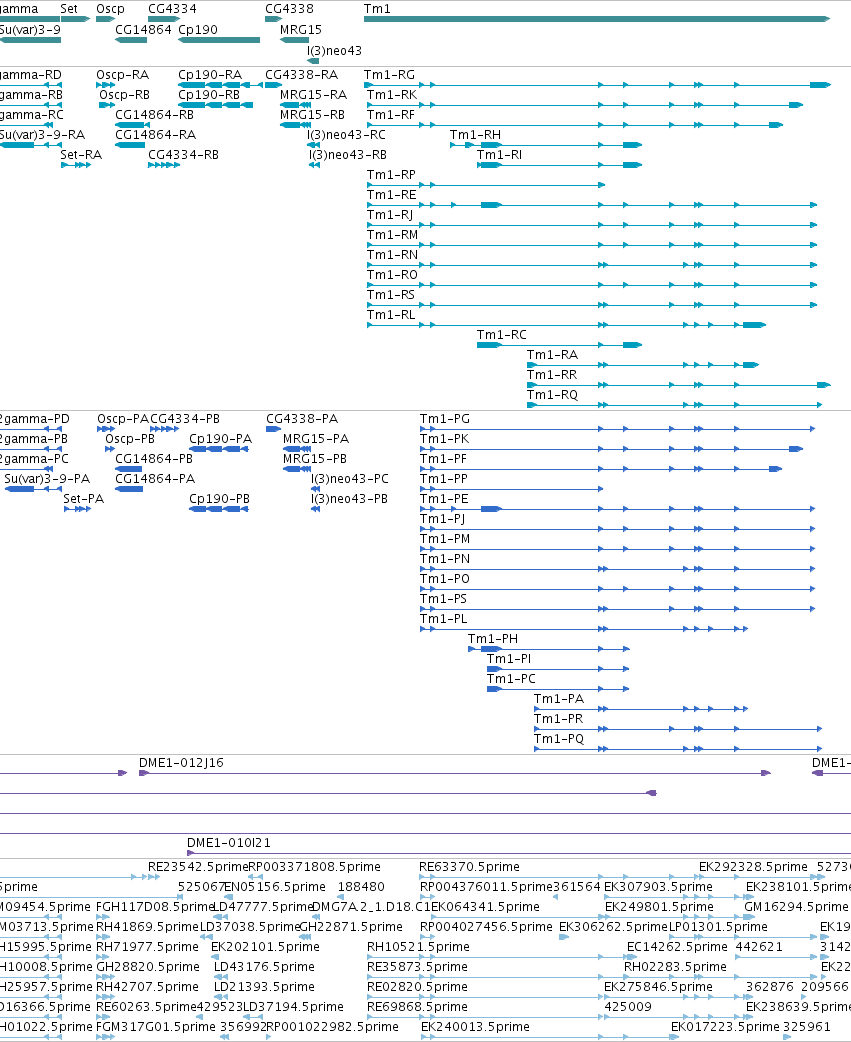Click transcript Tm1-RC

point(559,344)
